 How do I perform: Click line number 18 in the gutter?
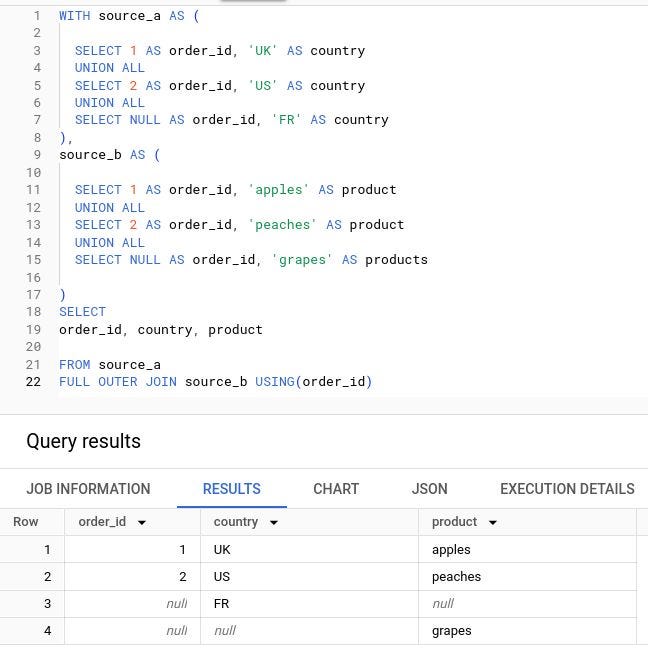click(x=33, y=312)
